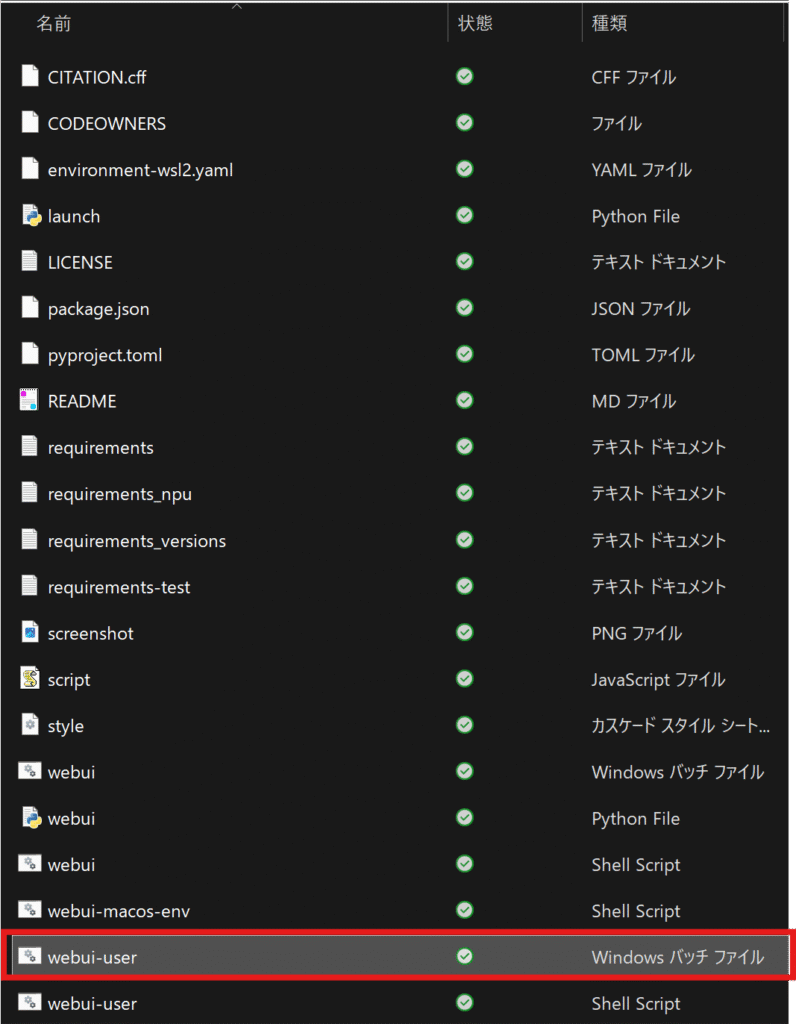Click the green status checkmark beside LICENSE

(x=464, y=262)
